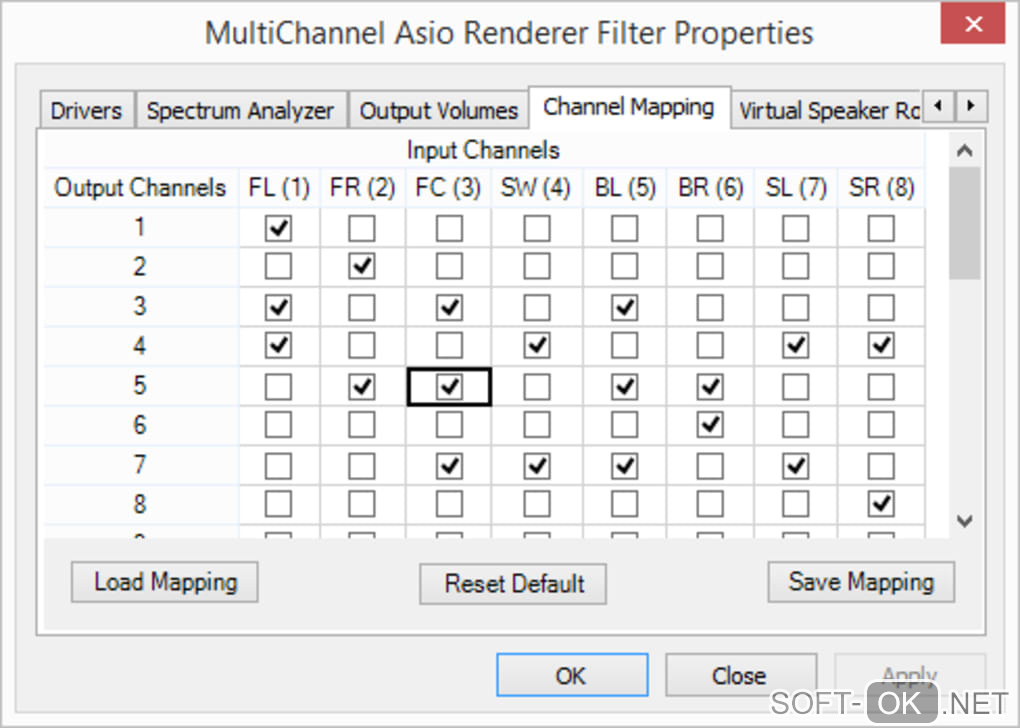This screenshot has width=1020, height=728.
Task: Uncheck SR (8) for output channel 8
Action: (881, 504)
